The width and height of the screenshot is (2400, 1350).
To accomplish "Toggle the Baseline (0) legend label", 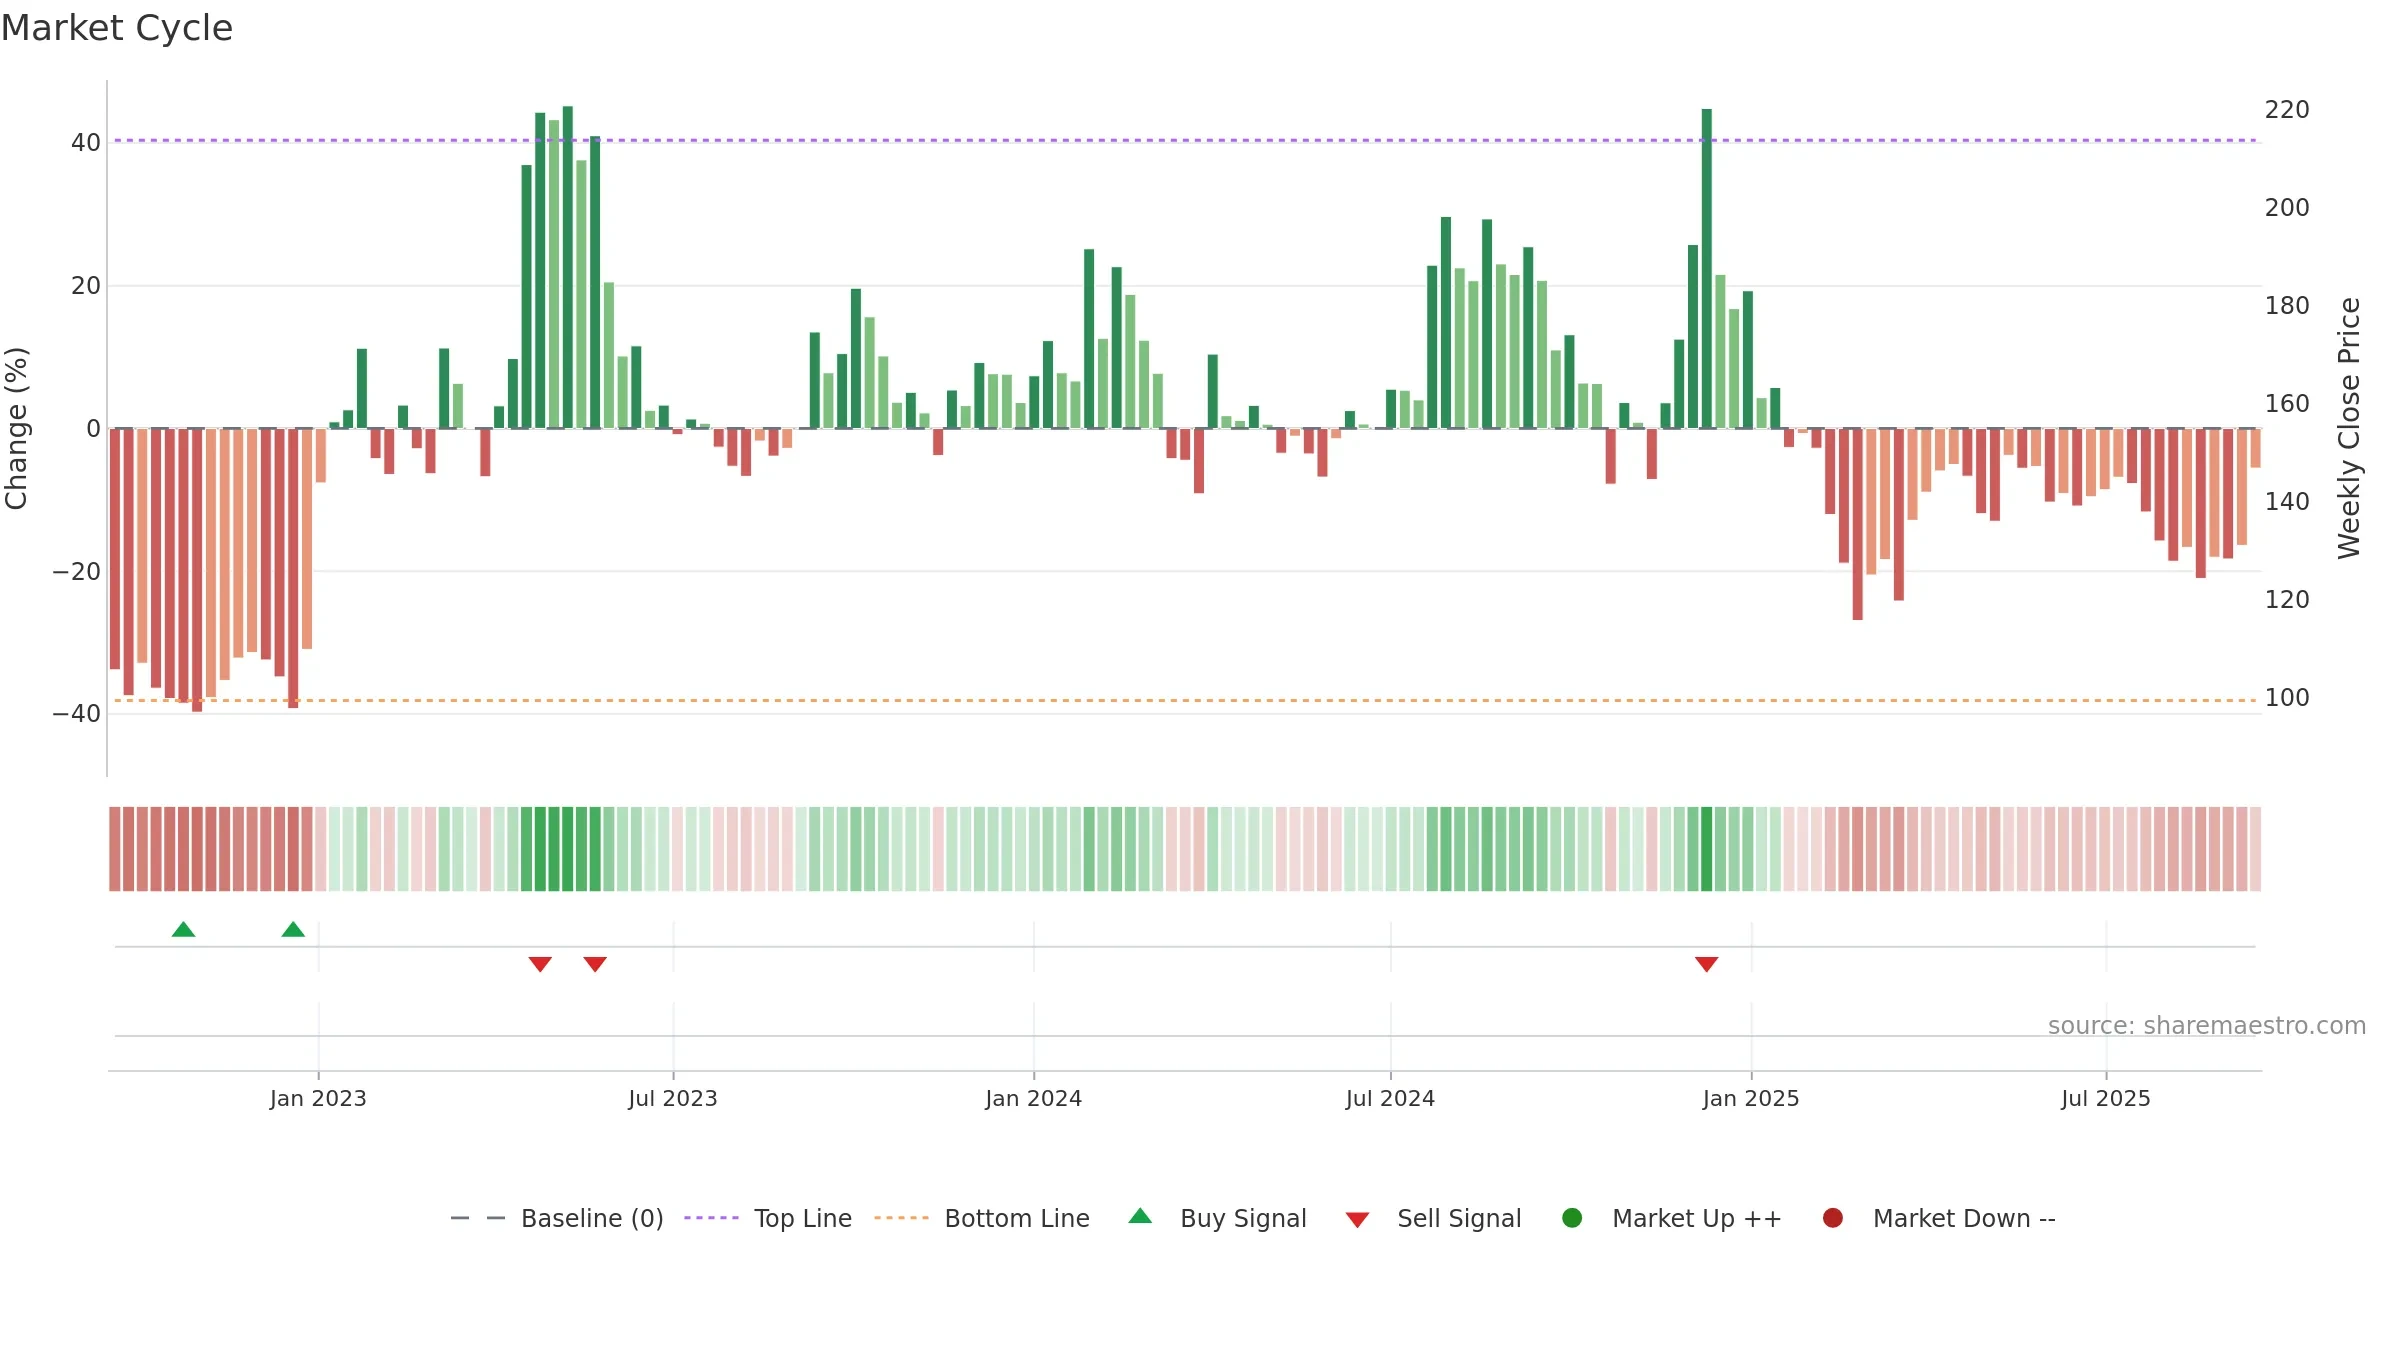I will click(x=592, y=1218).
